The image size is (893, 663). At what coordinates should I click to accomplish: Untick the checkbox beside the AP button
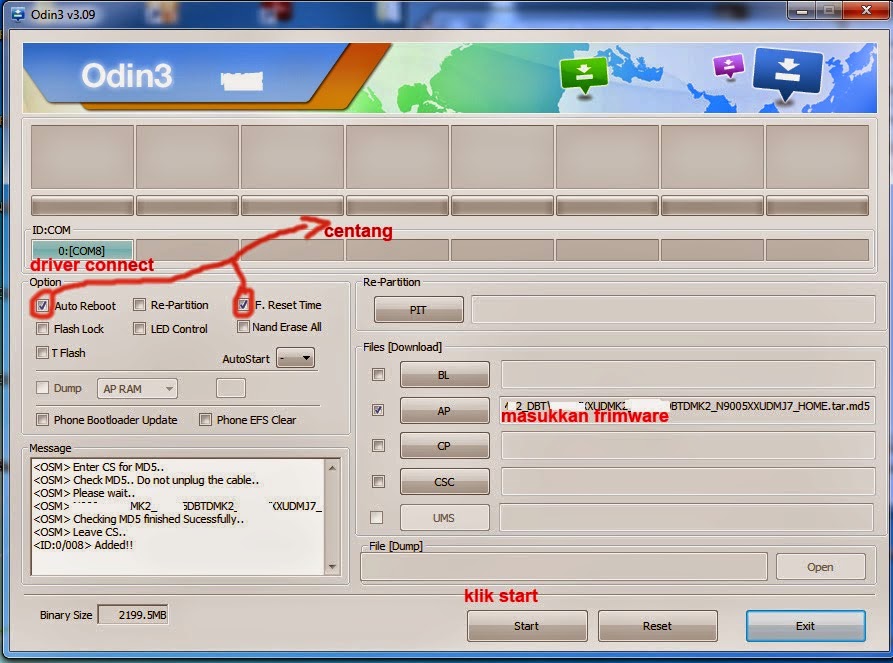pyautogui.click(x=378, y=410)
